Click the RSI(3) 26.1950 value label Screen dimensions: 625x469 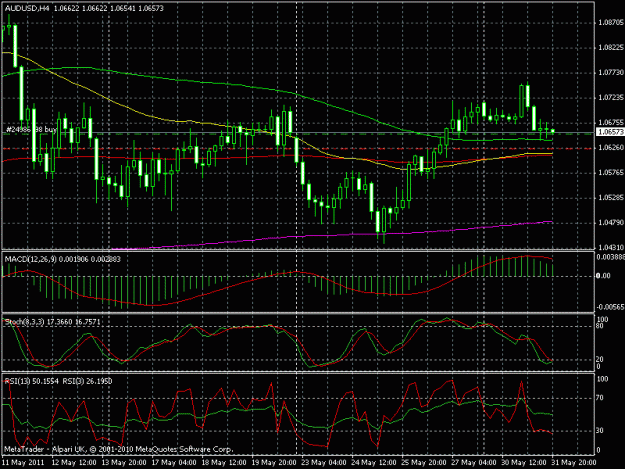[87, 381]
